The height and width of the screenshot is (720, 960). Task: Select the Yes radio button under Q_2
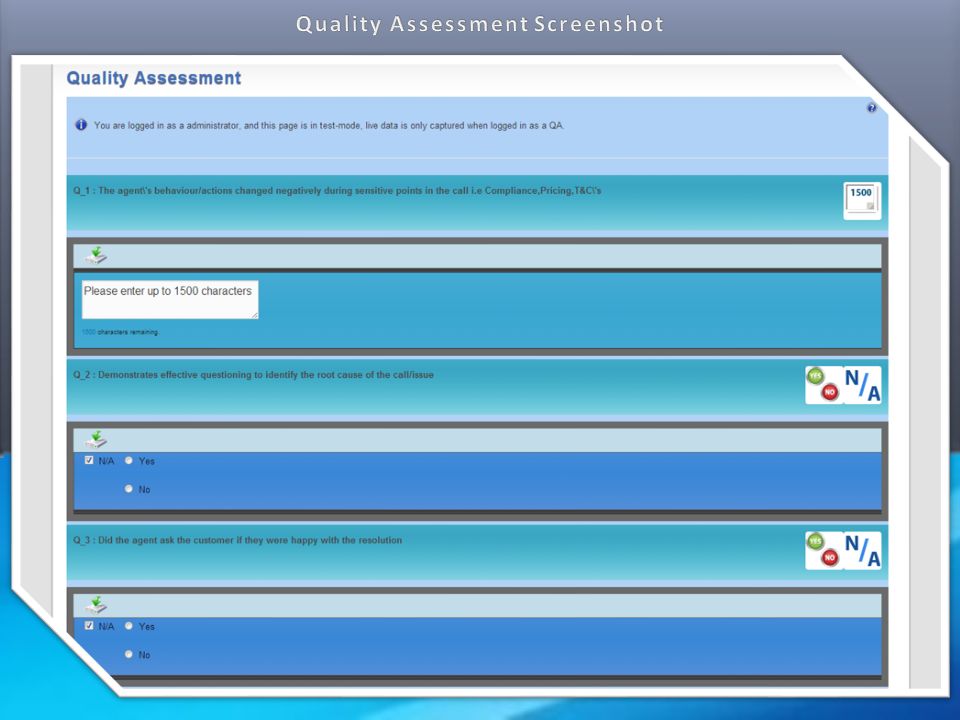tap(129, 460)
